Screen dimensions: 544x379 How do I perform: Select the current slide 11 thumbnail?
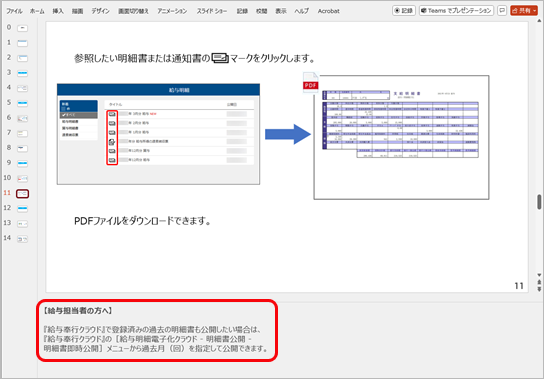[23, 193]
